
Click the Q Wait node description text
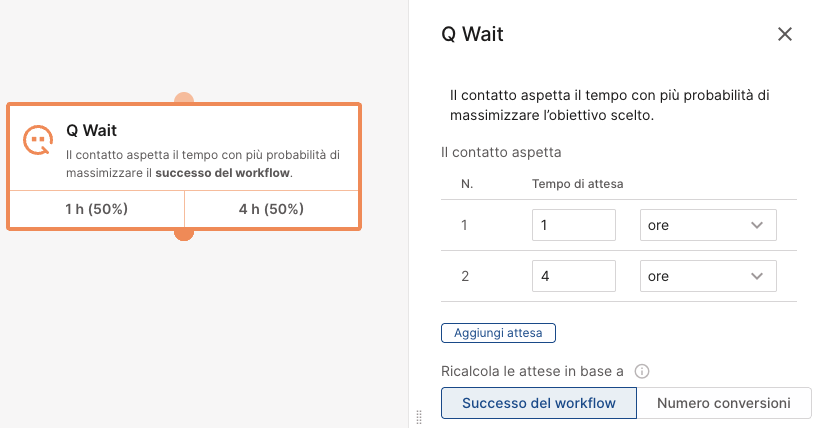203,164
